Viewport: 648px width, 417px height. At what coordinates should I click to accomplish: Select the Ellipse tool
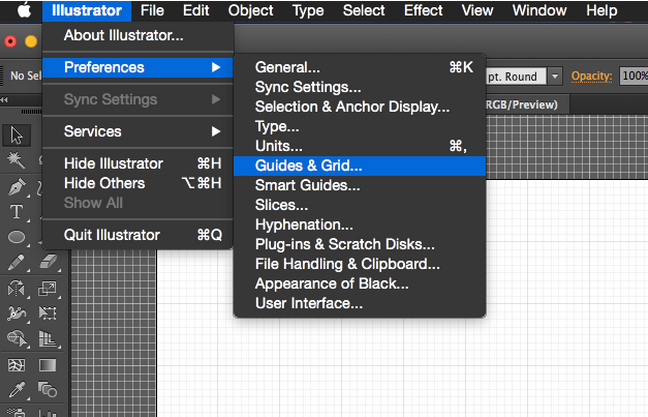pyautogui.click(x=17, y=237)
